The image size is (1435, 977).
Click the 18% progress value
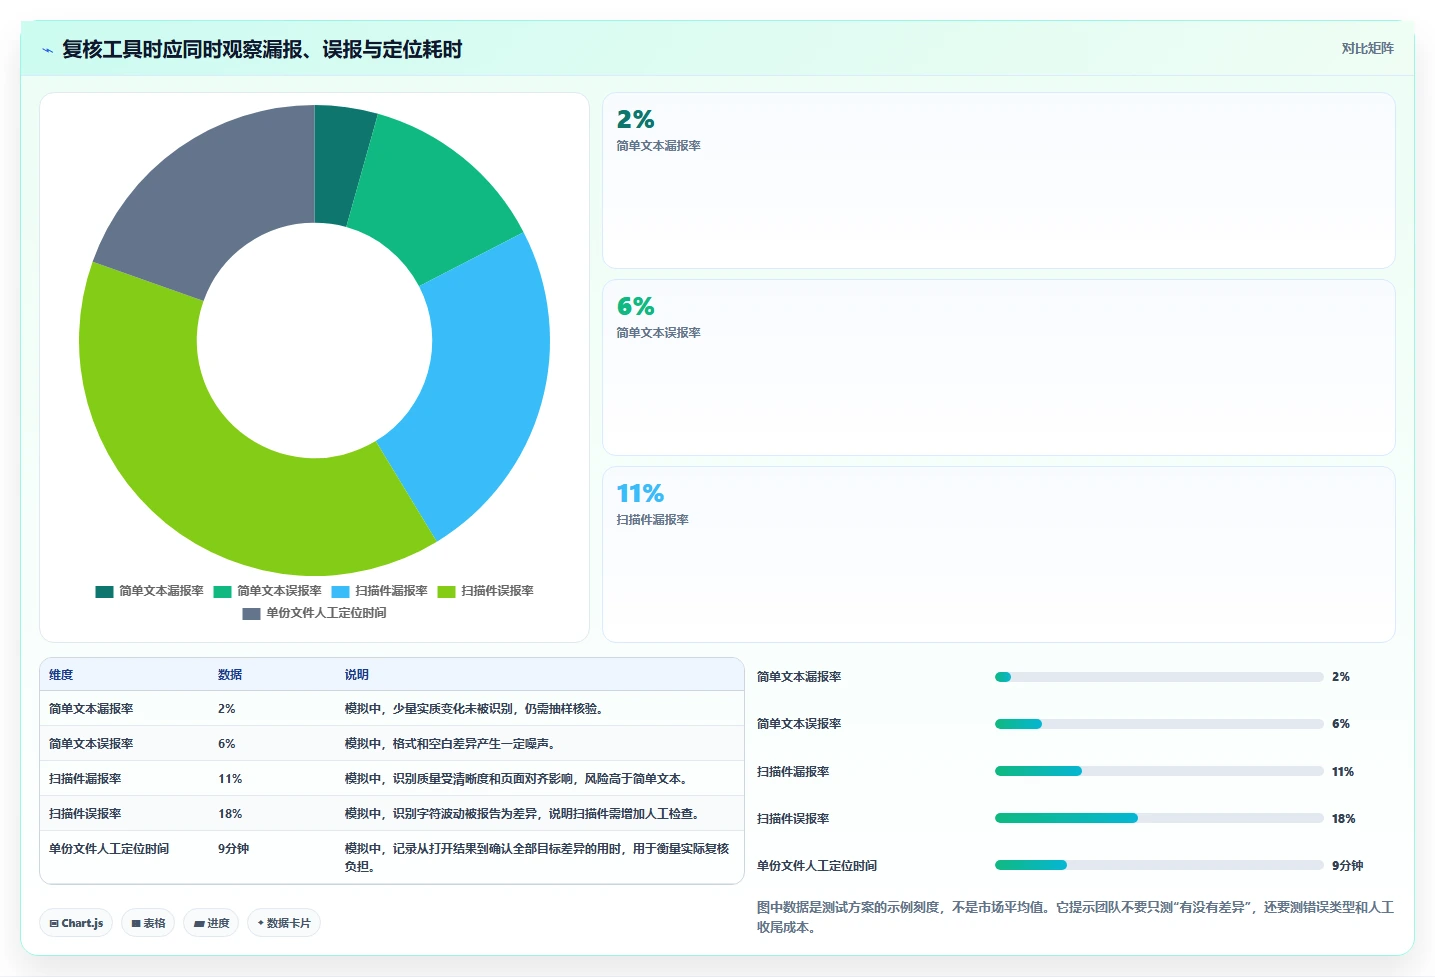click(x=1344, y=819)
